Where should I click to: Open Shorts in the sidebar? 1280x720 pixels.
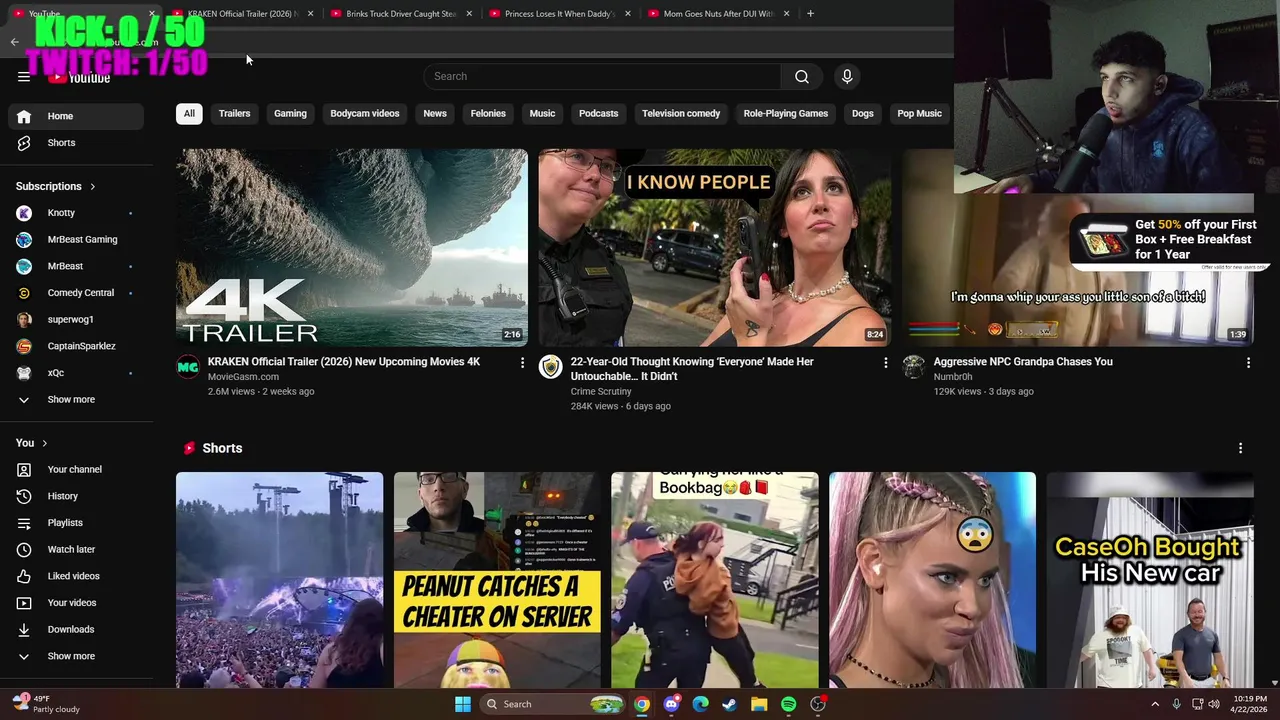[76, 143]
